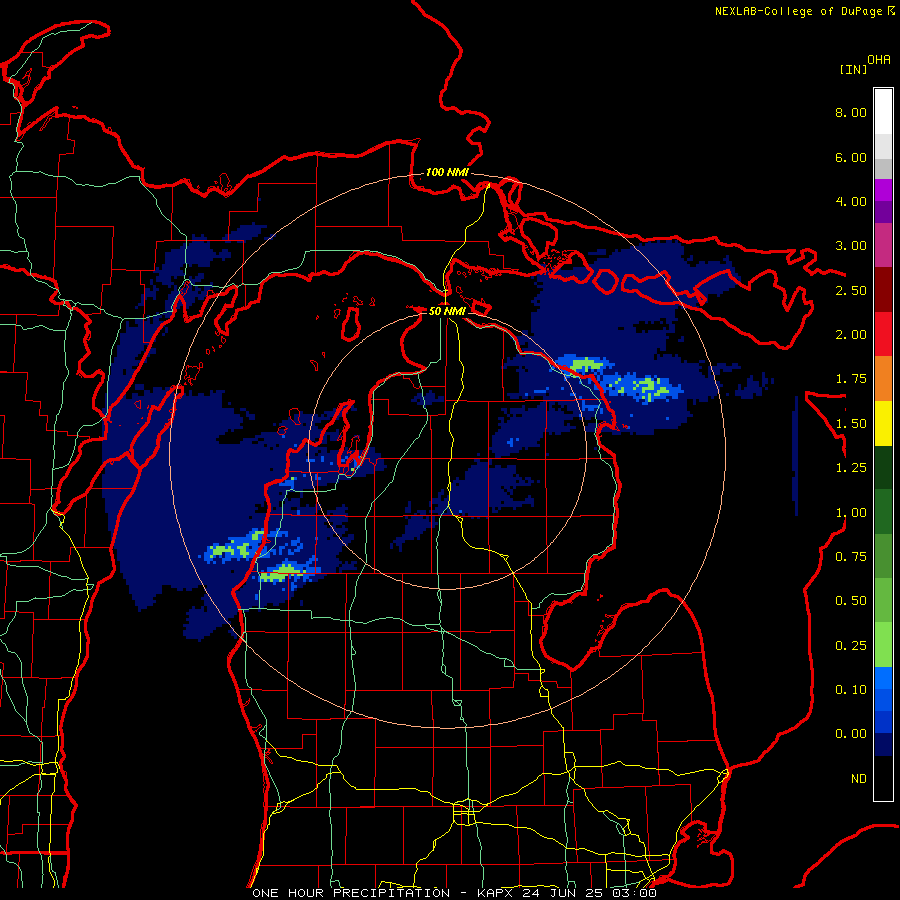The height and width of the screenshot is (900, 900).
Task: Pick the pink swatch beside 3.00
Action: click(x=883, y=245)
